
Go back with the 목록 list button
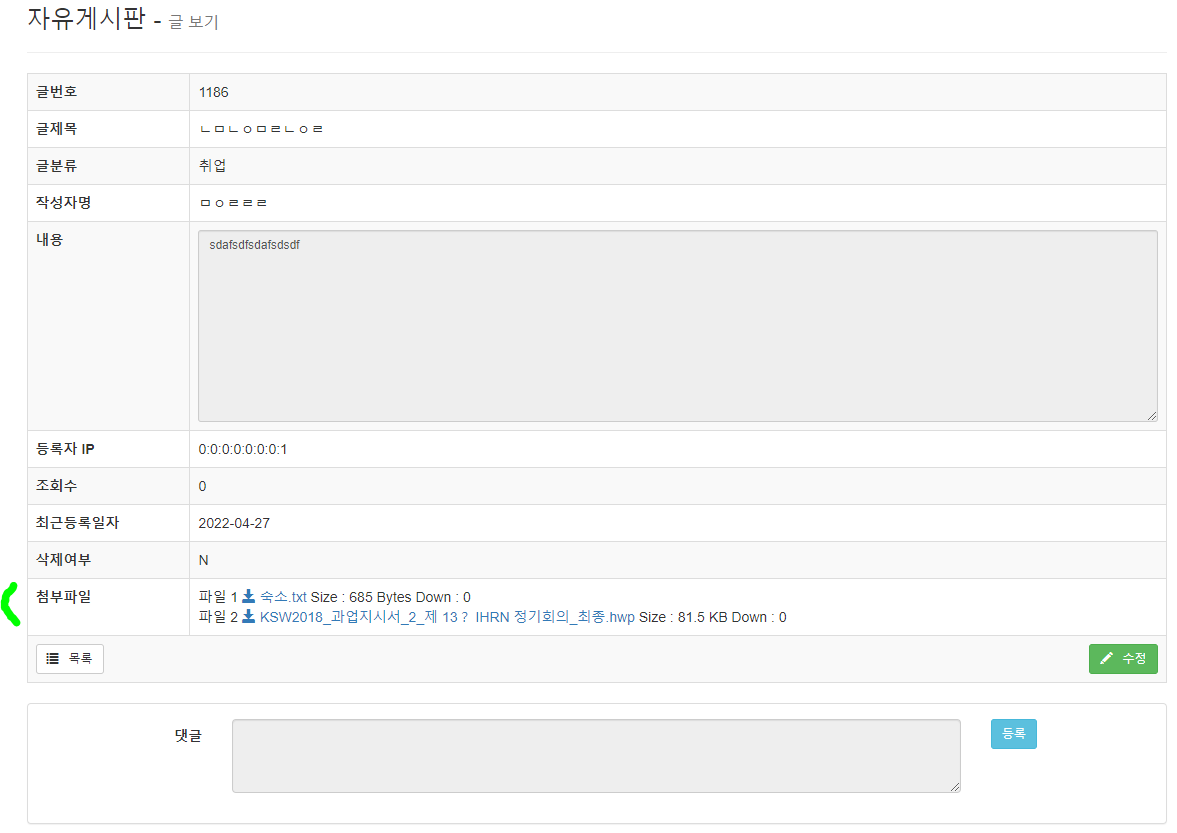[x=70, y=659]
